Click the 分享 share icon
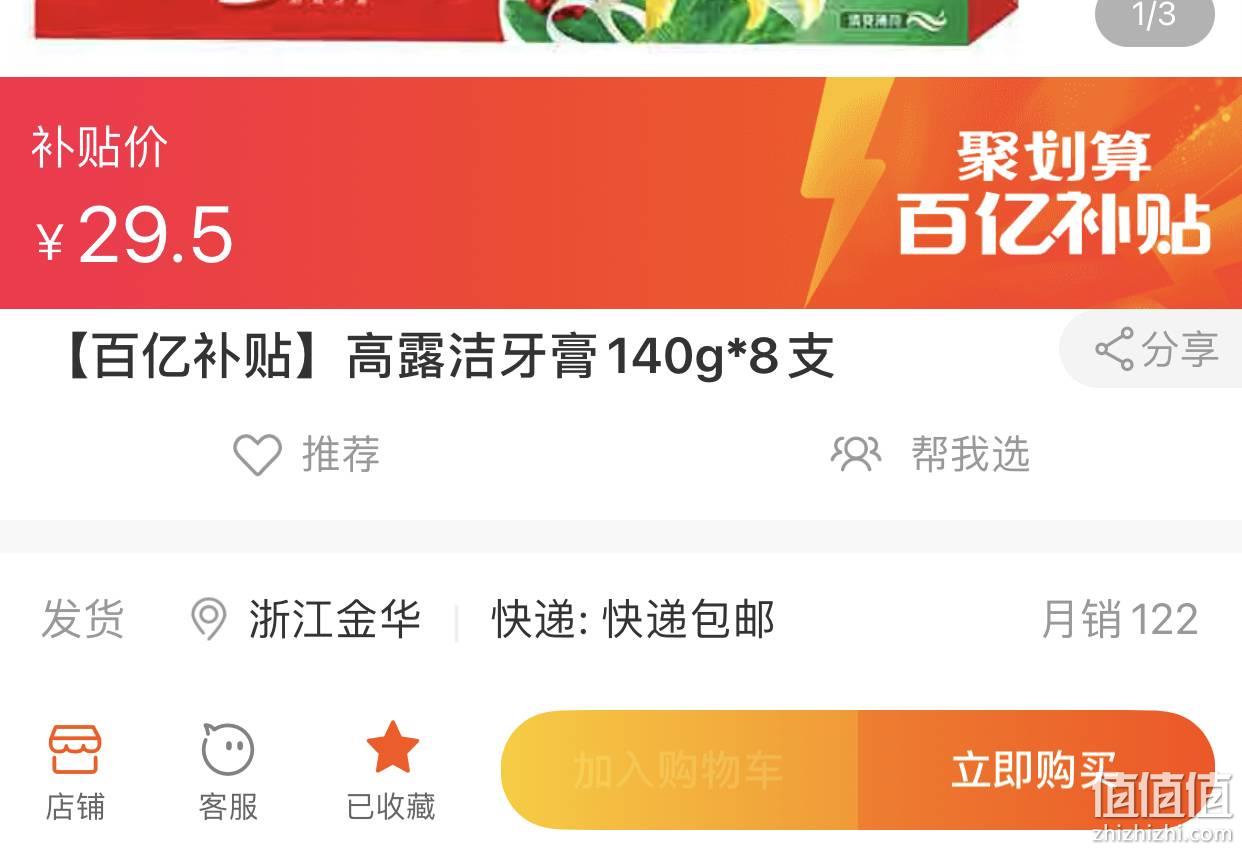This screenshot has width=1242, height=851. tap(1114, 349)
